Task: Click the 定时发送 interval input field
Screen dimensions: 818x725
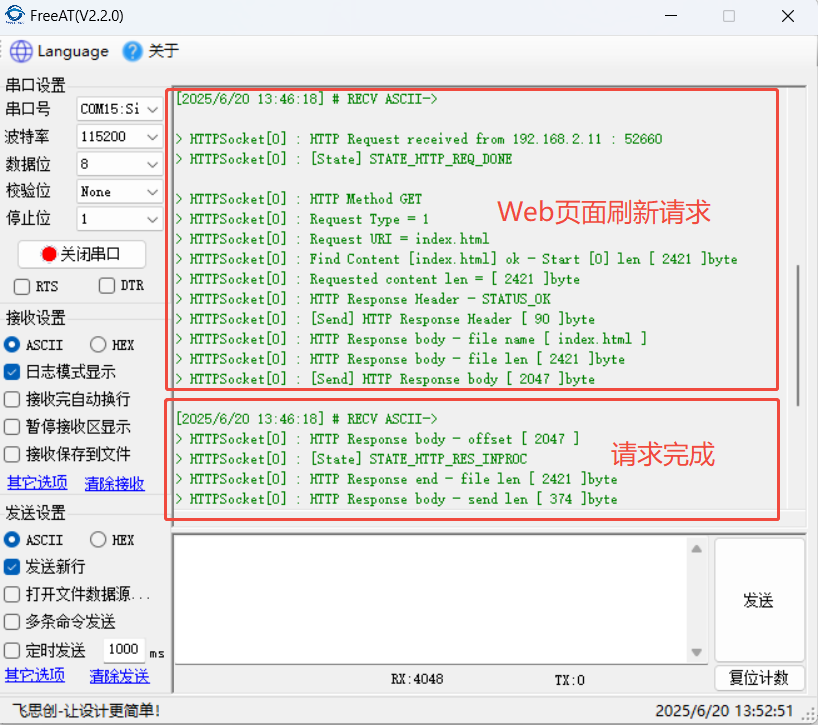Action: [123, 649]
